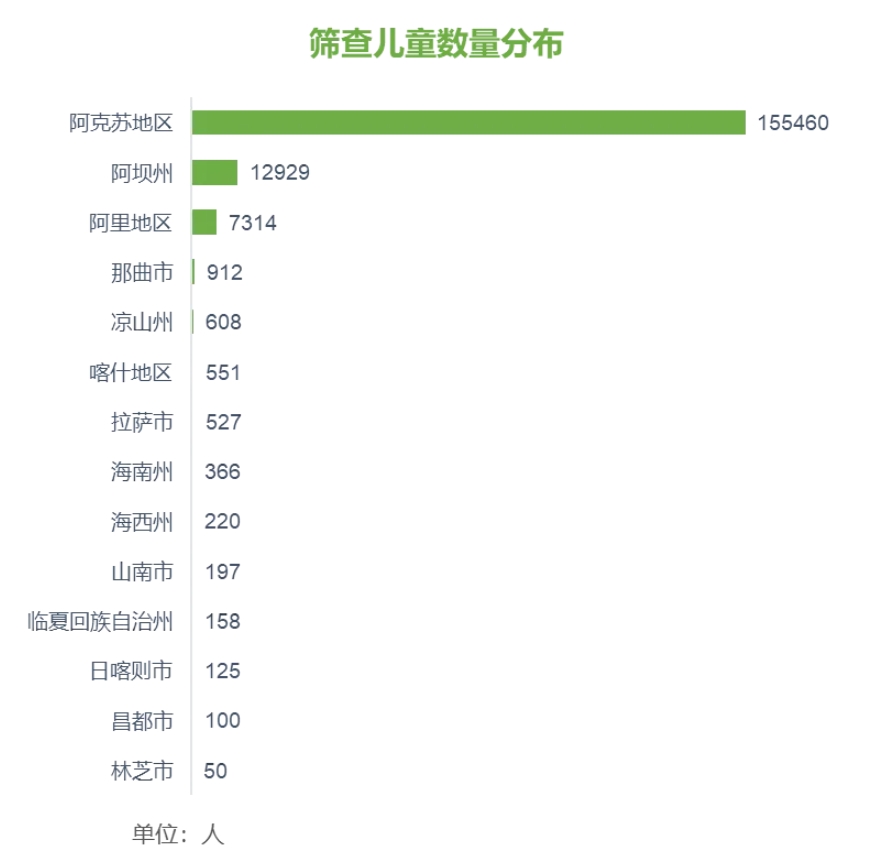Select the 阿里地区 green bar

(x=204, y=223)
